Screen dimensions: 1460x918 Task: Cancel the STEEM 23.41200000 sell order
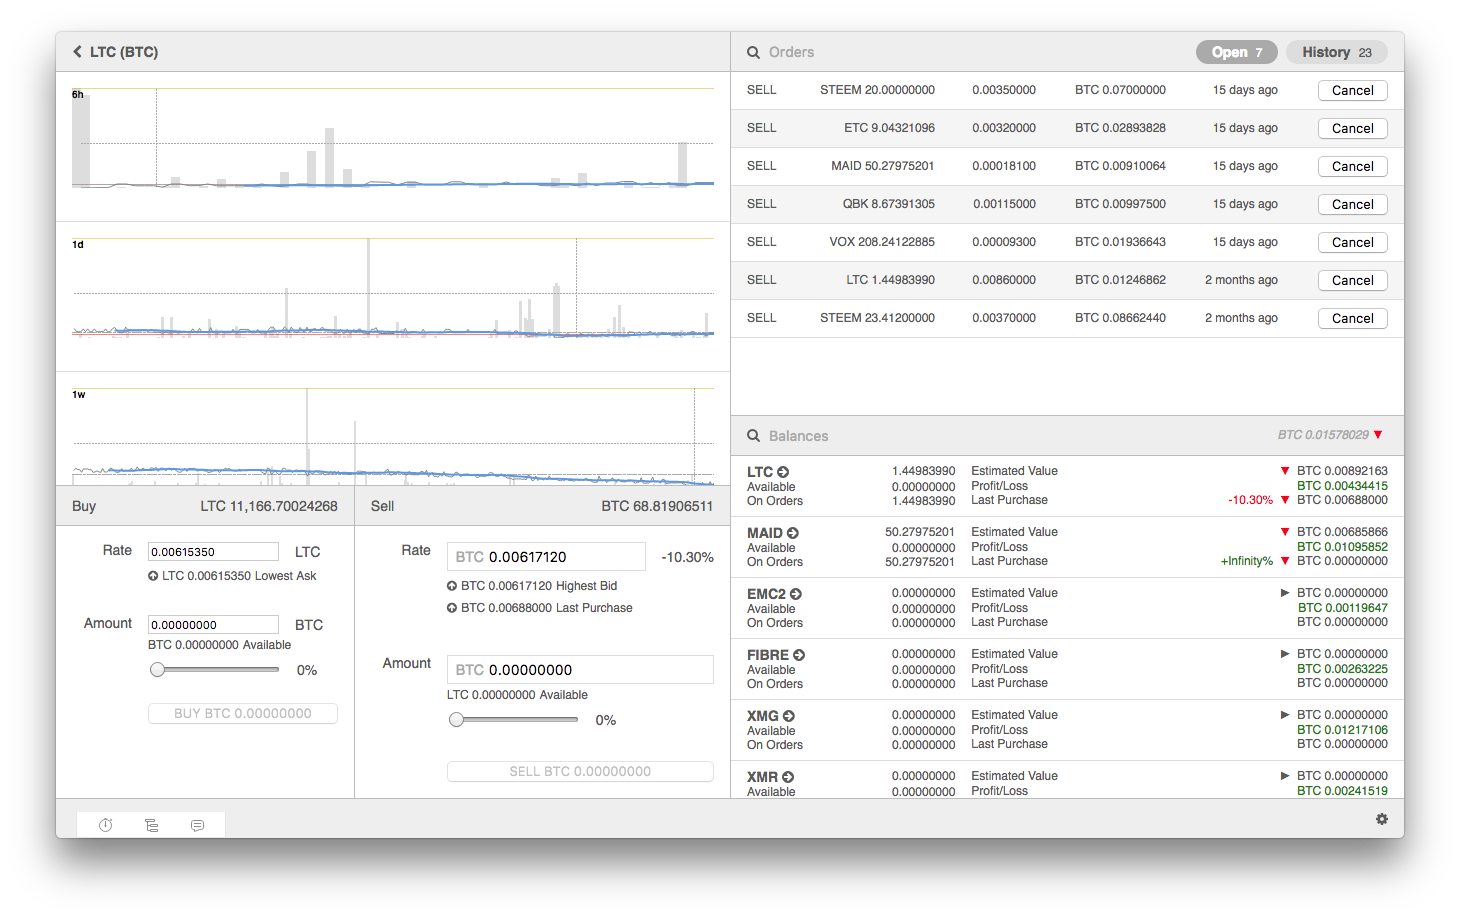pyautogui.click(x=1352, y=318)
